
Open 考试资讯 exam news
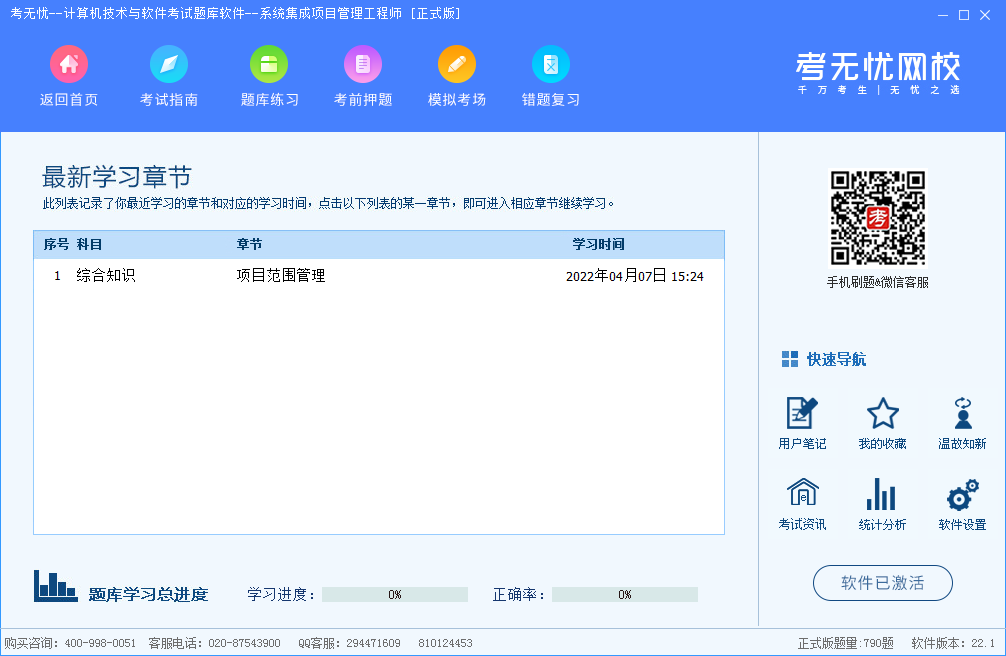pos(802,494)
